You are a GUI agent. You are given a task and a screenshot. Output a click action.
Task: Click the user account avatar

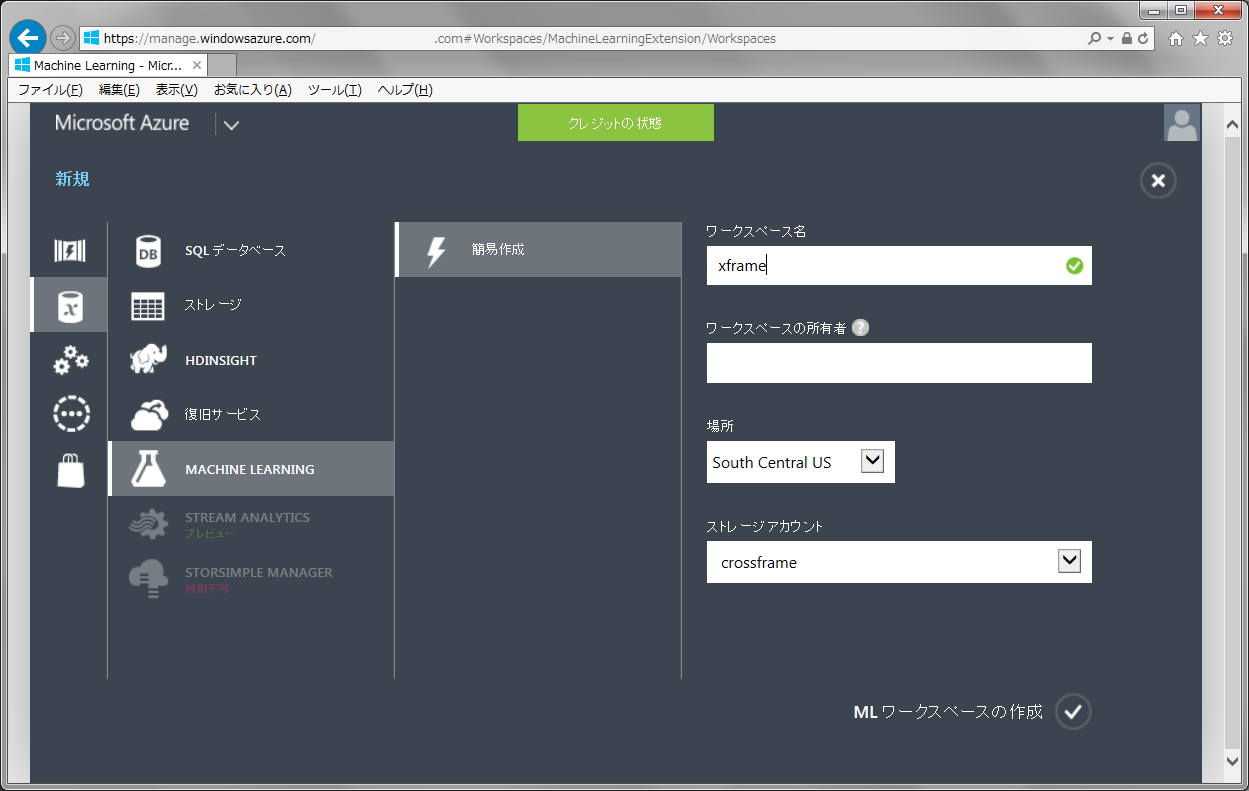coord(1181,123)
